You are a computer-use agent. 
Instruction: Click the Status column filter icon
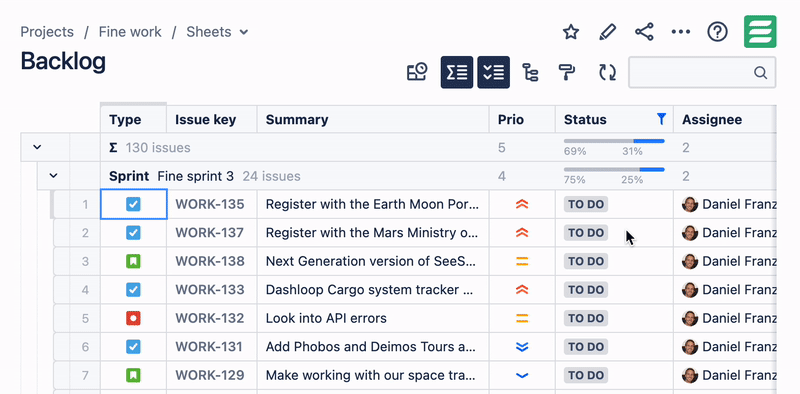click(661, 119)
